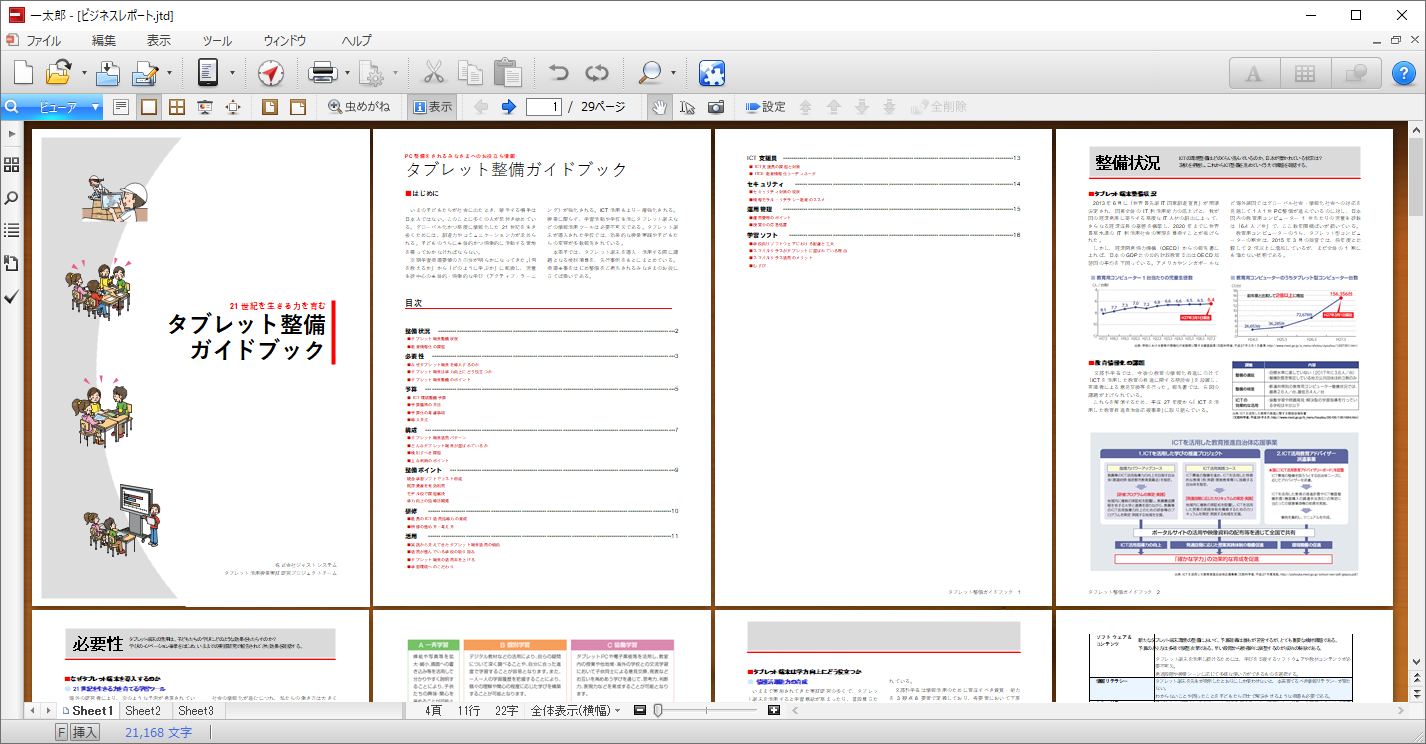1426x744 pixels.
Task: Click the red compass navigation icon
Action: point(271,73)
